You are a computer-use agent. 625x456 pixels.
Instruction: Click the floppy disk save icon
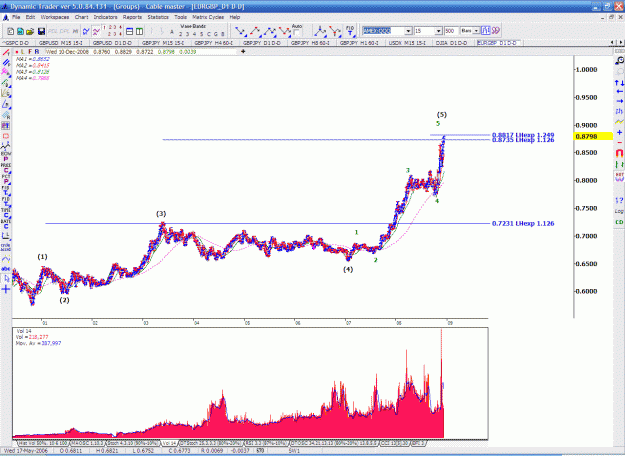pyautogui.click(x=41, y=31)
